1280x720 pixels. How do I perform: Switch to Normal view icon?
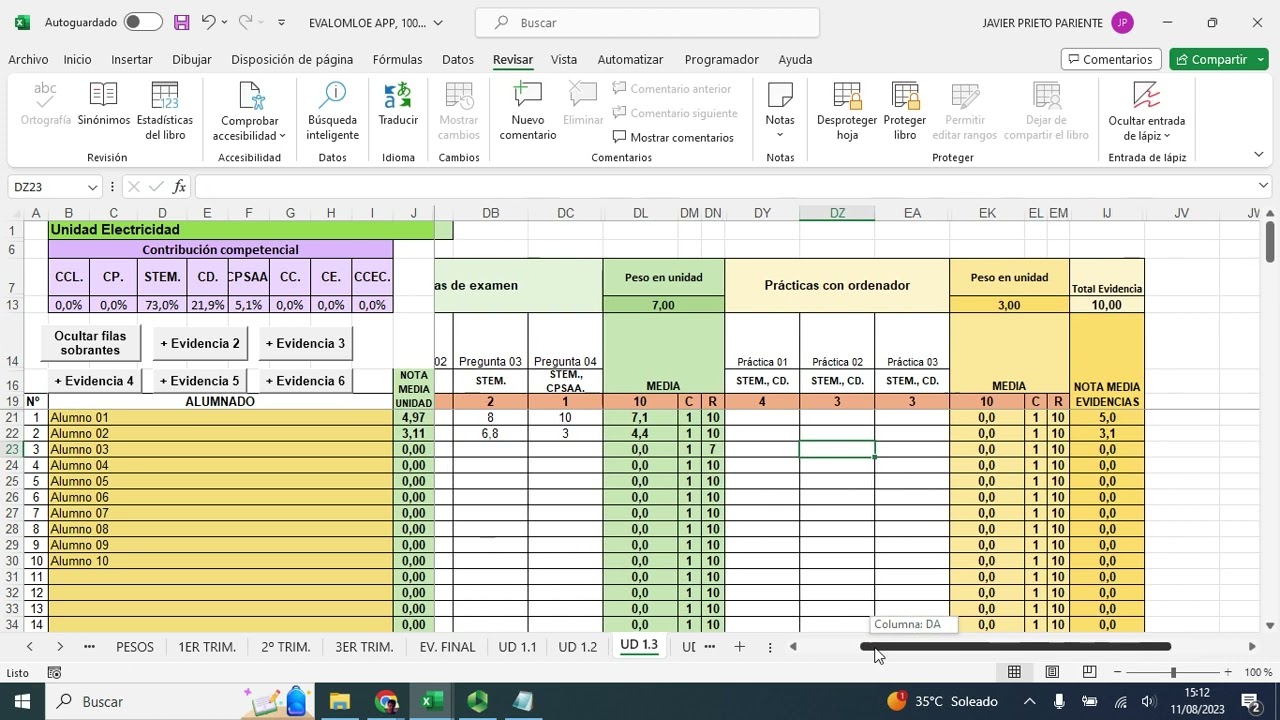click(x=1014, y=672)
